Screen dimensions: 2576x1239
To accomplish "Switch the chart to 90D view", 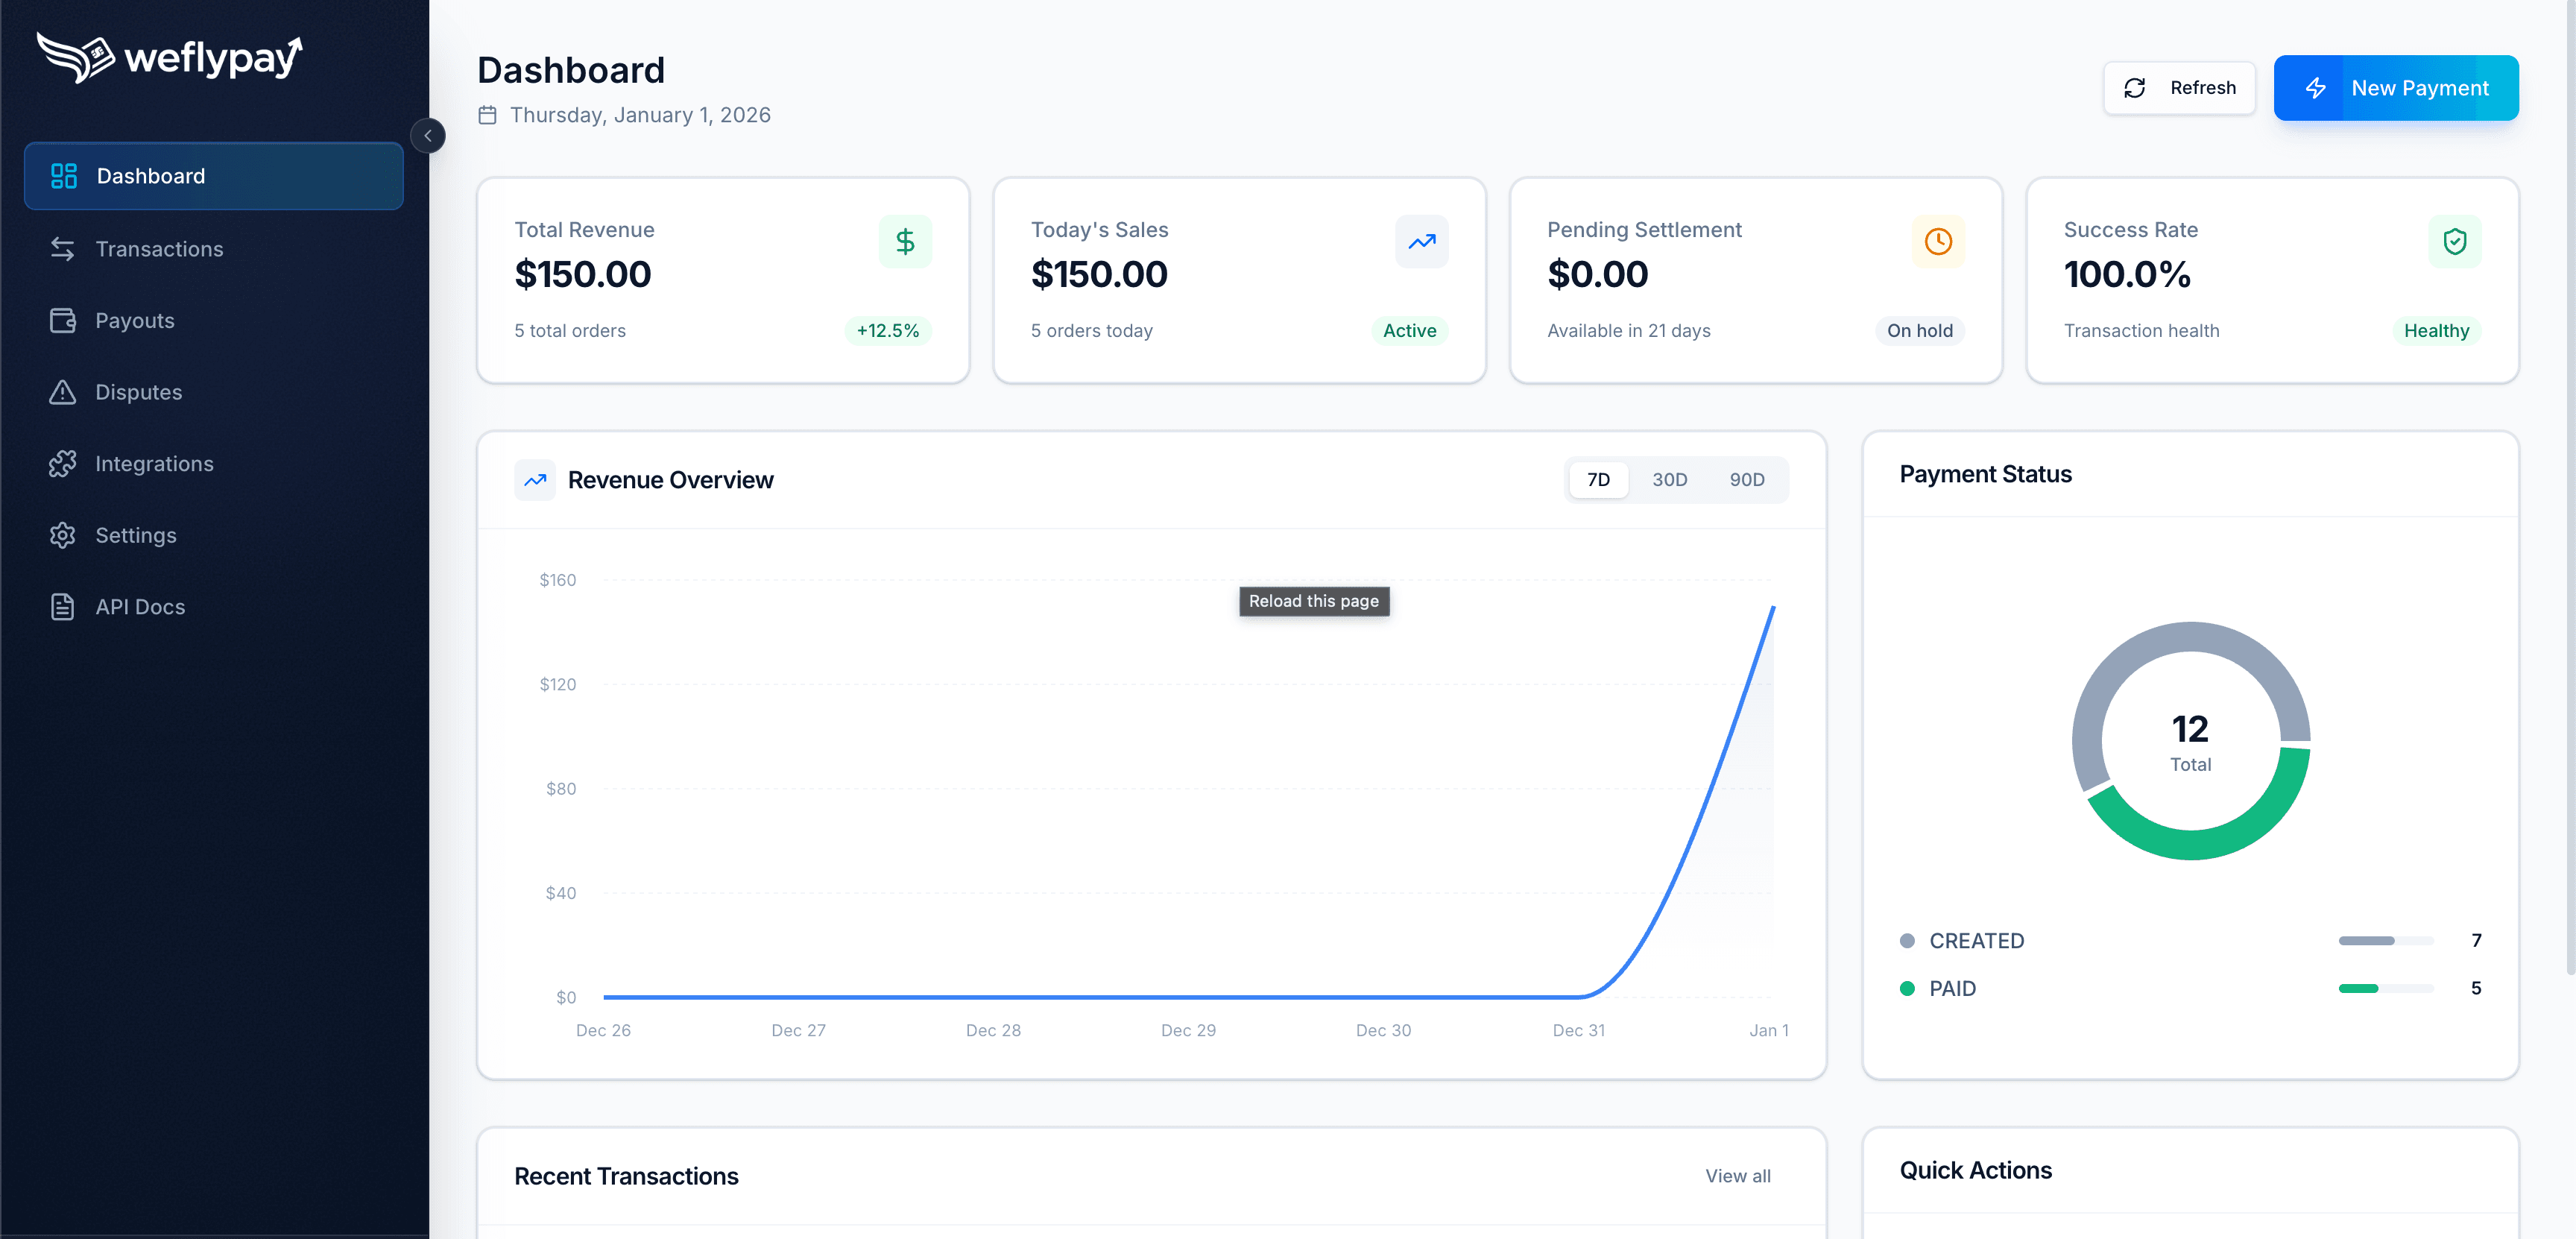I will click(x=1747, y=480).
